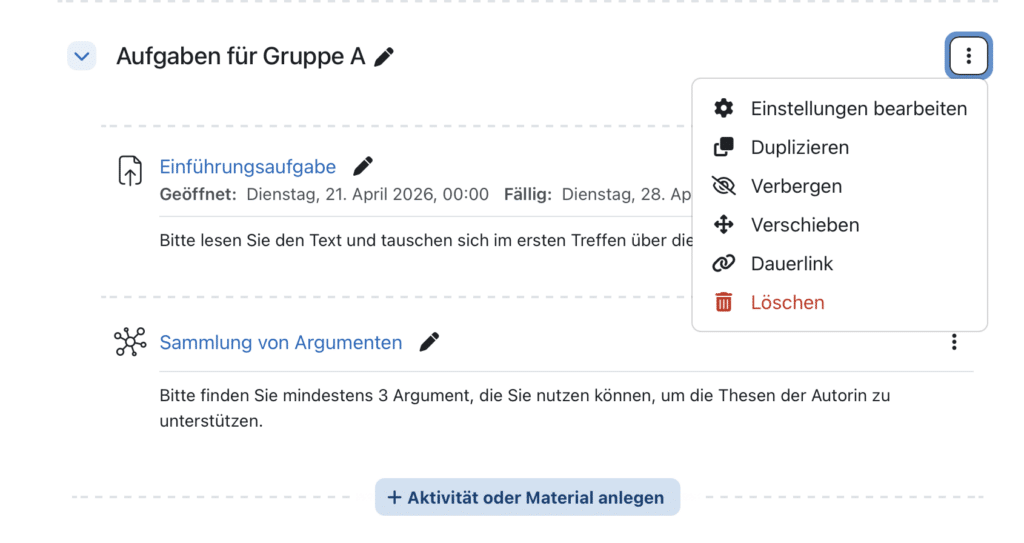Click the Aufgaben für Gruppe A section title
This screenshot has width=1024, height=543.
coord(240,57)
